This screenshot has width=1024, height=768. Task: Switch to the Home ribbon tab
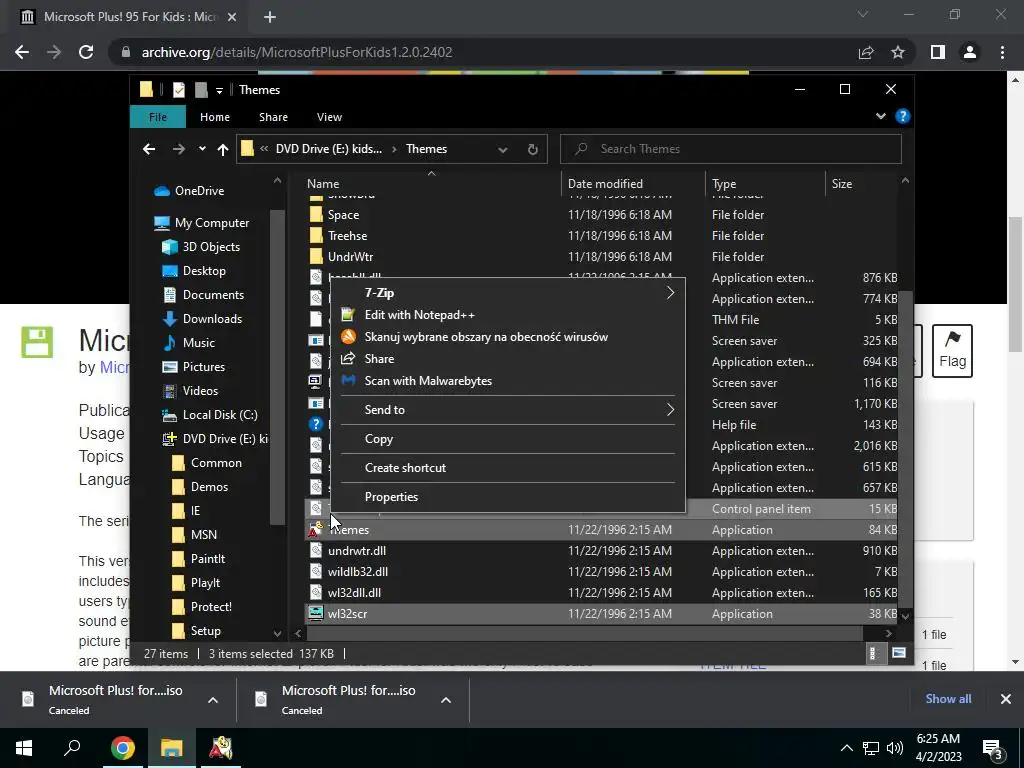(215, 117)
